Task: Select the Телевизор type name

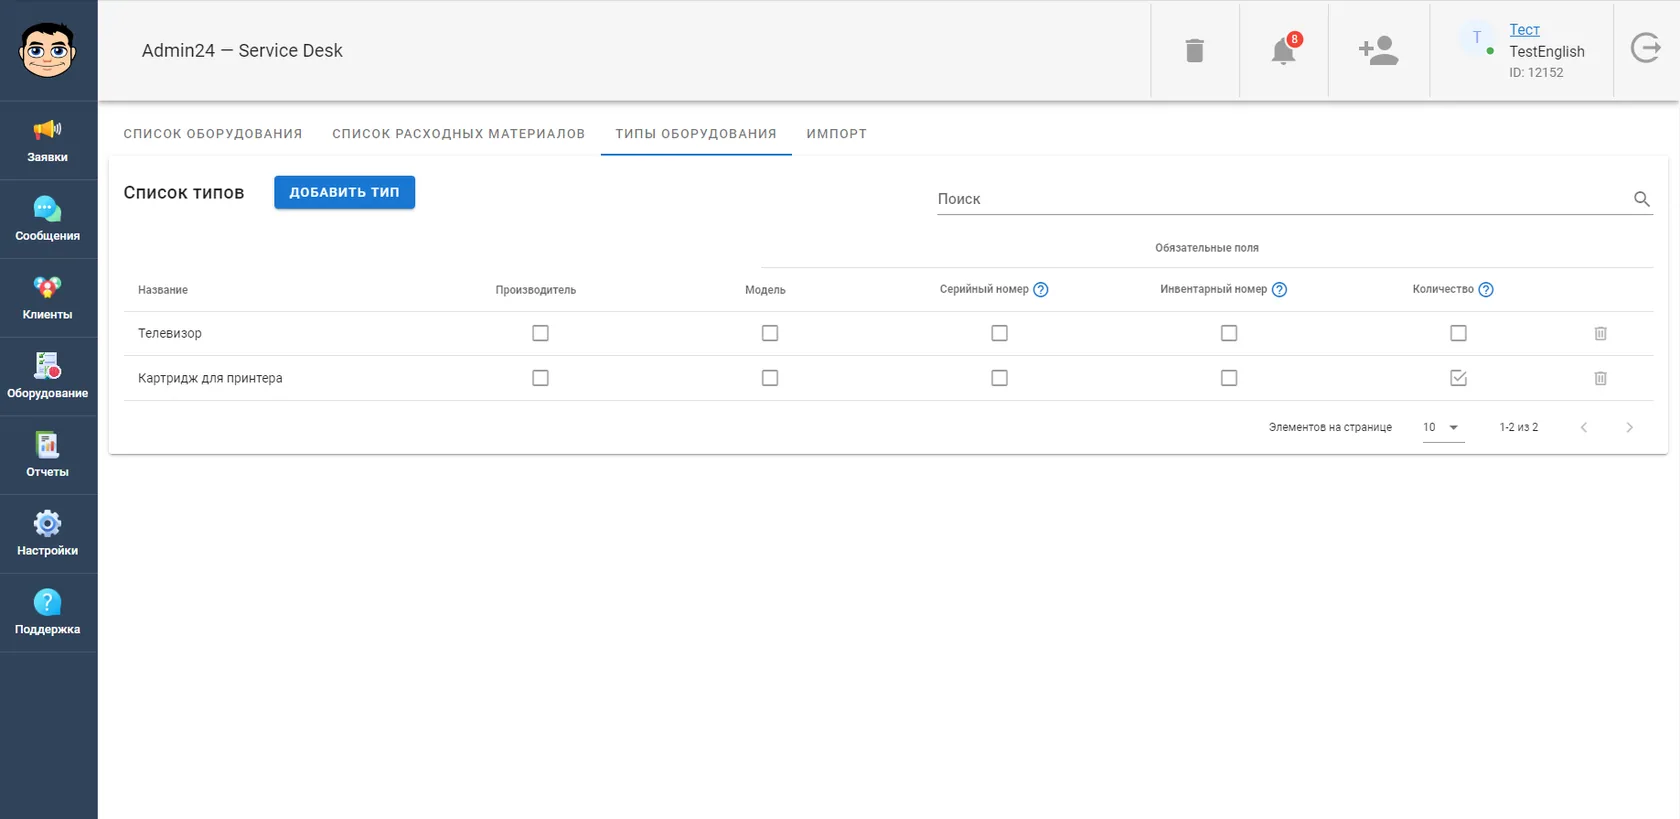Action: tap(170, 333)
